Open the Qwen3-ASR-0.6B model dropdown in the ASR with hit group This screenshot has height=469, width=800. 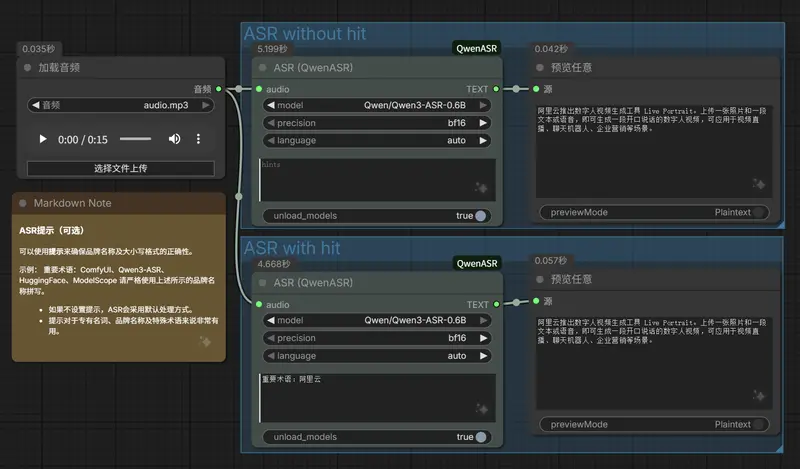tap(377, 320)
